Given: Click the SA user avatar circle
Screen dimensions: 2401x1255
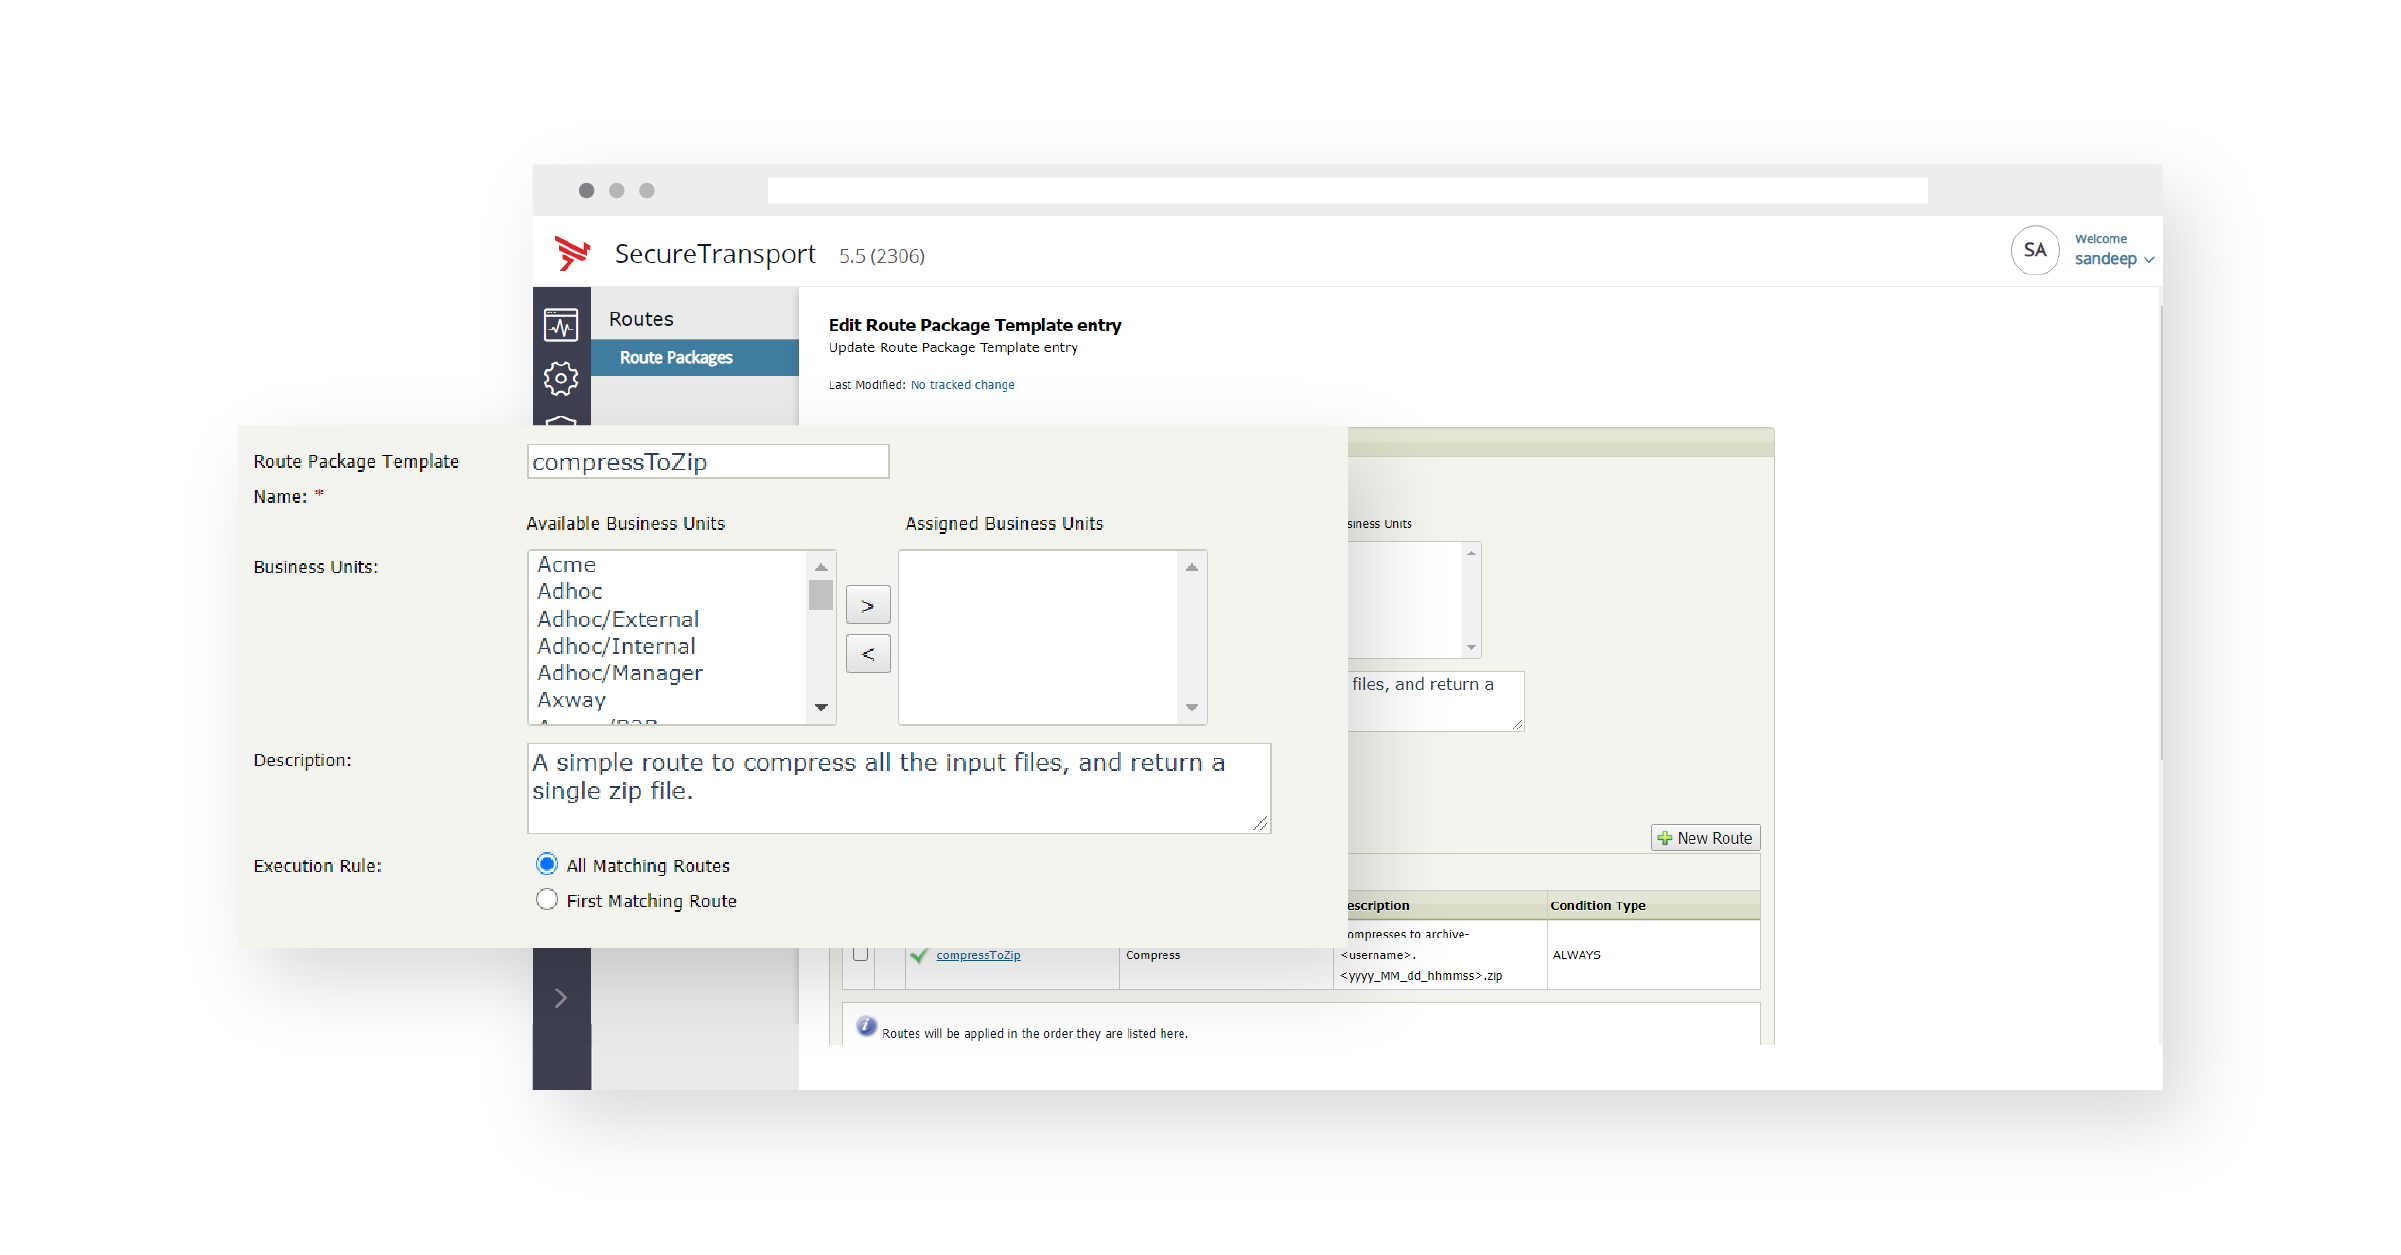Looking at the screenshot, I should 2036,250.
